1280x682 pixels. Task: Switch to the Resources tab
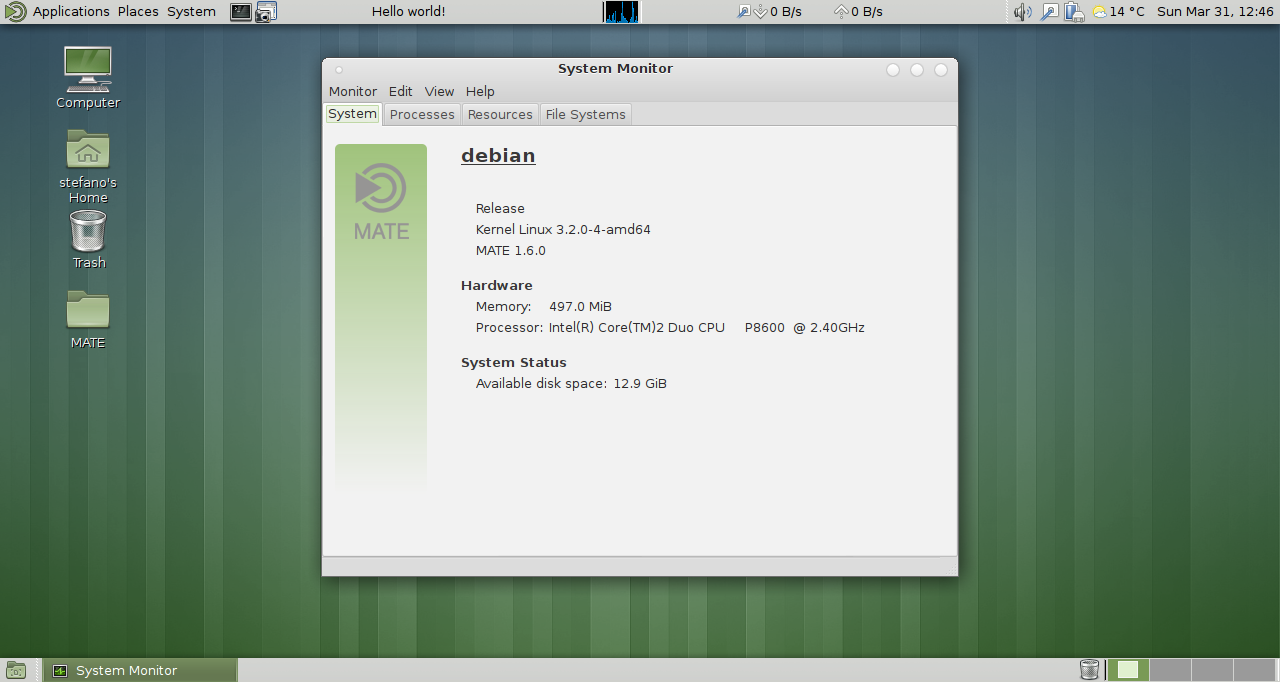pyautogui.click(x=500, y=114)
